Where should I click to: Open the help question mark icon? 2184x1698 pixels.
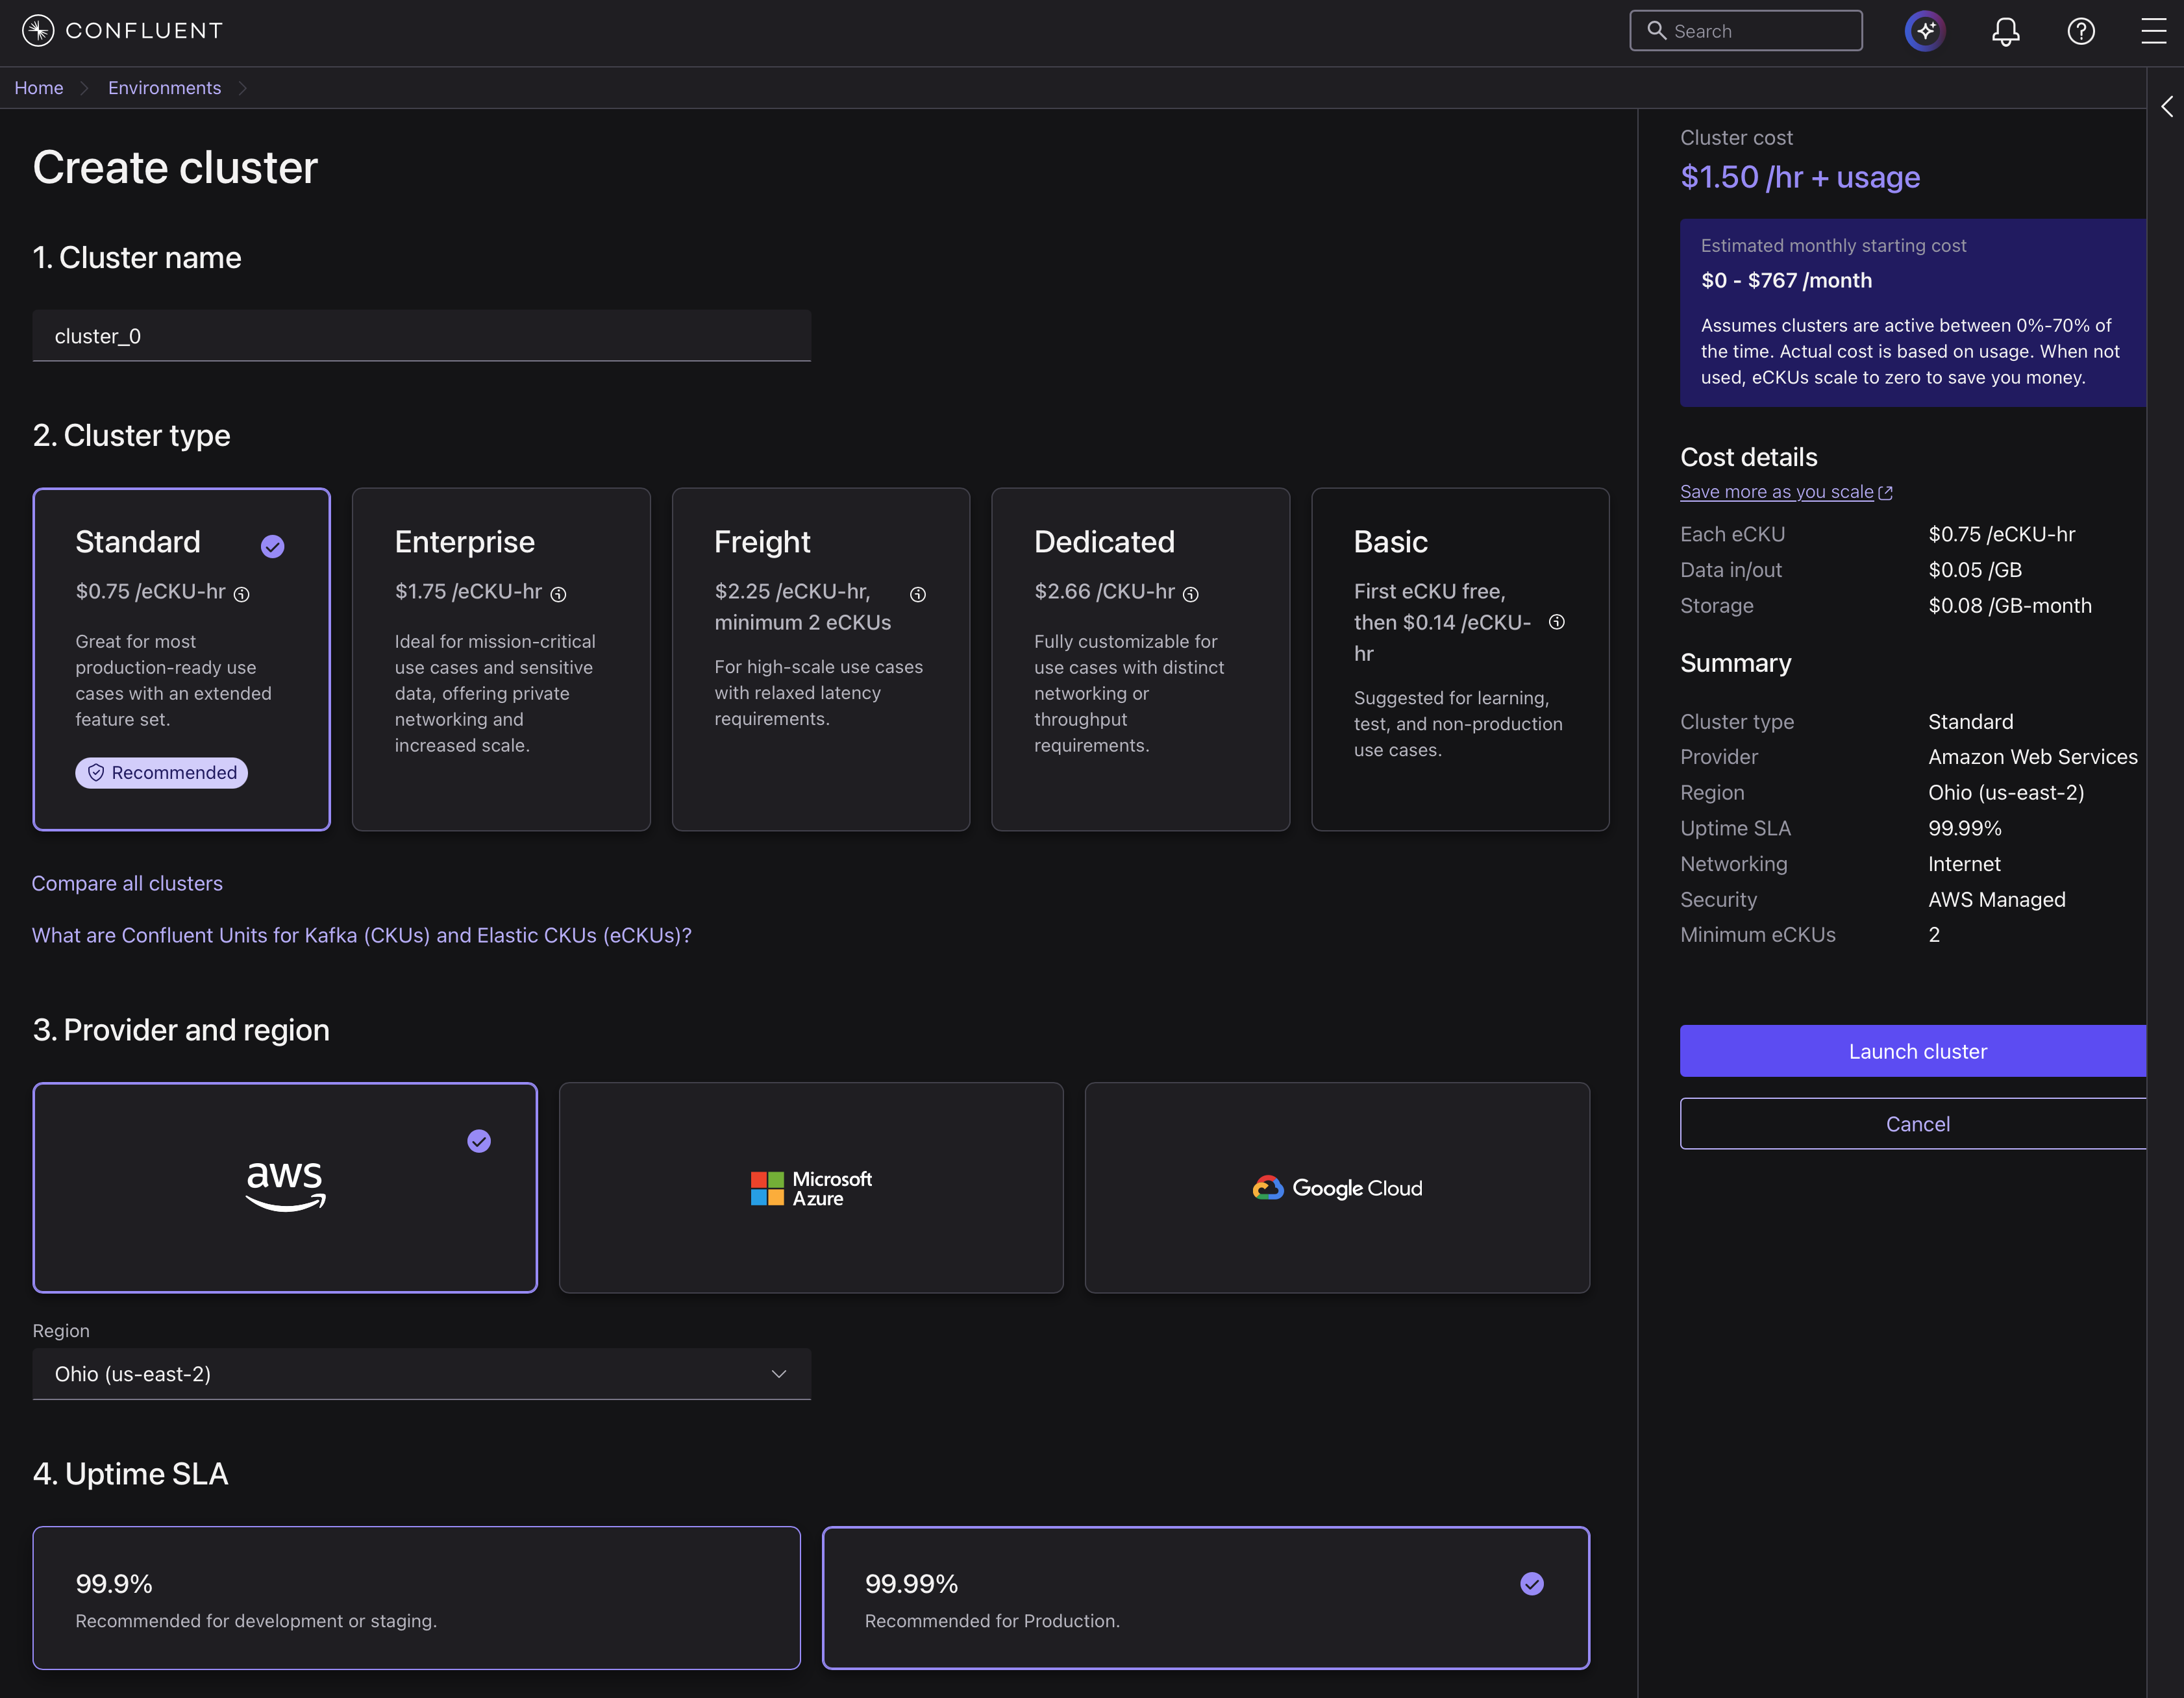coord(2081,31)
